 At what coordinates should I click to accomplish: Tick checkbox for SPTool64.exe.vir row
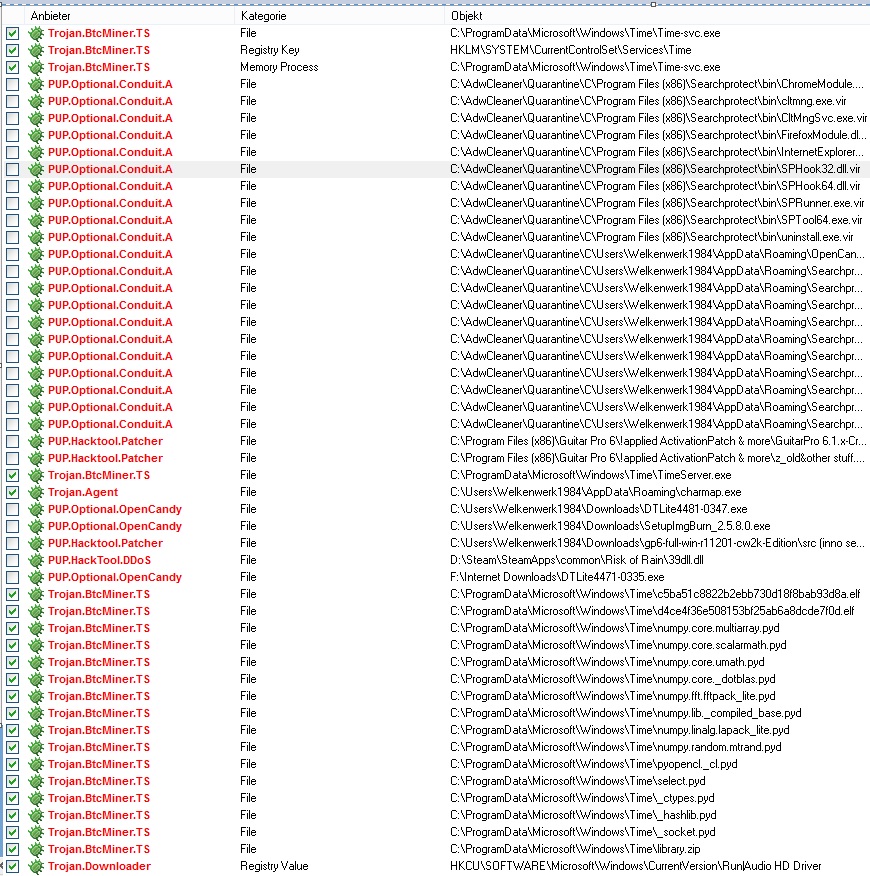tap(12, 221)
